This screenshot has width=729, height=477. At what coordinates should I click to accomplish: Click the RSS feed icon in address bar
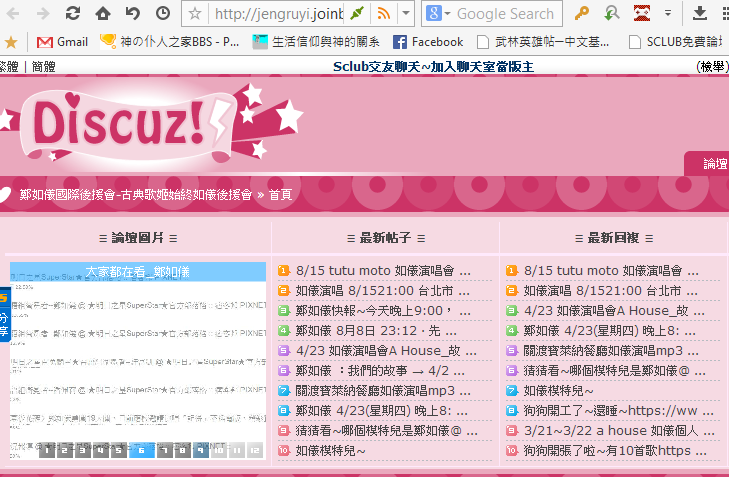pos(382,14)
